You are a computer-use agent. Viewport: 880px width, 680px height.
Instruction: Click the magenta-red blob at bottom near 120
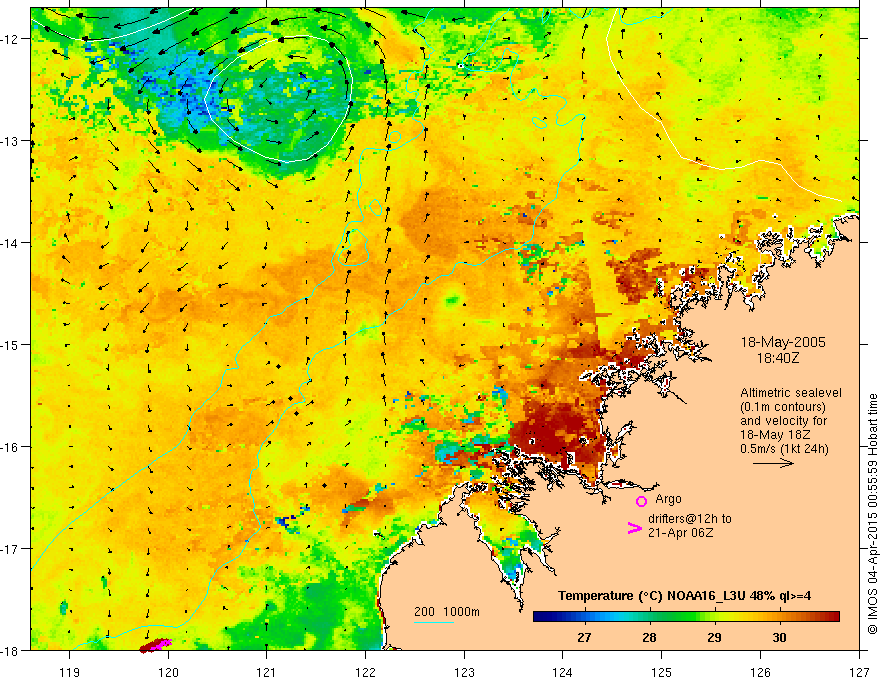click(x=155, y=645)
